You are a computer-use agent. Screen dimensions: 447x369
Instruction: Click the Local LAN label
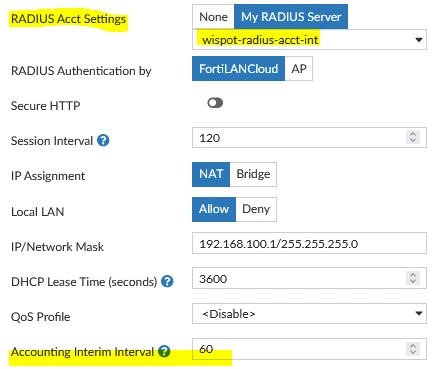point(37,212)
